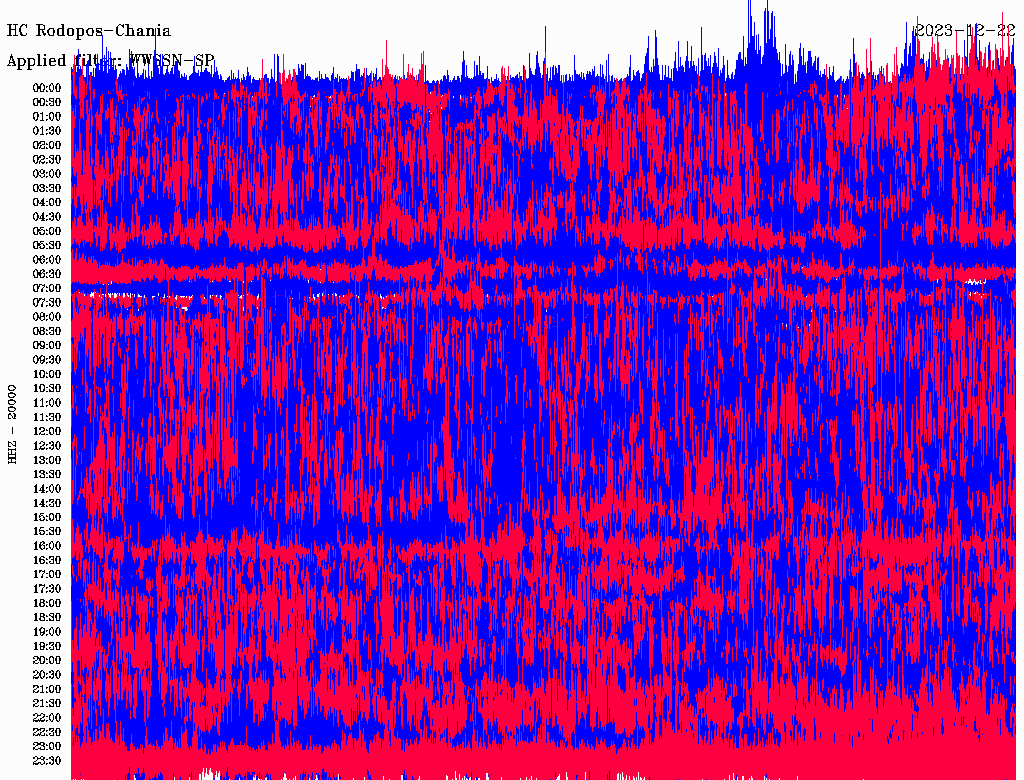Click the 2023-12-22 date label
Screen dimensions: 1024x780
(x=965, y=30)
